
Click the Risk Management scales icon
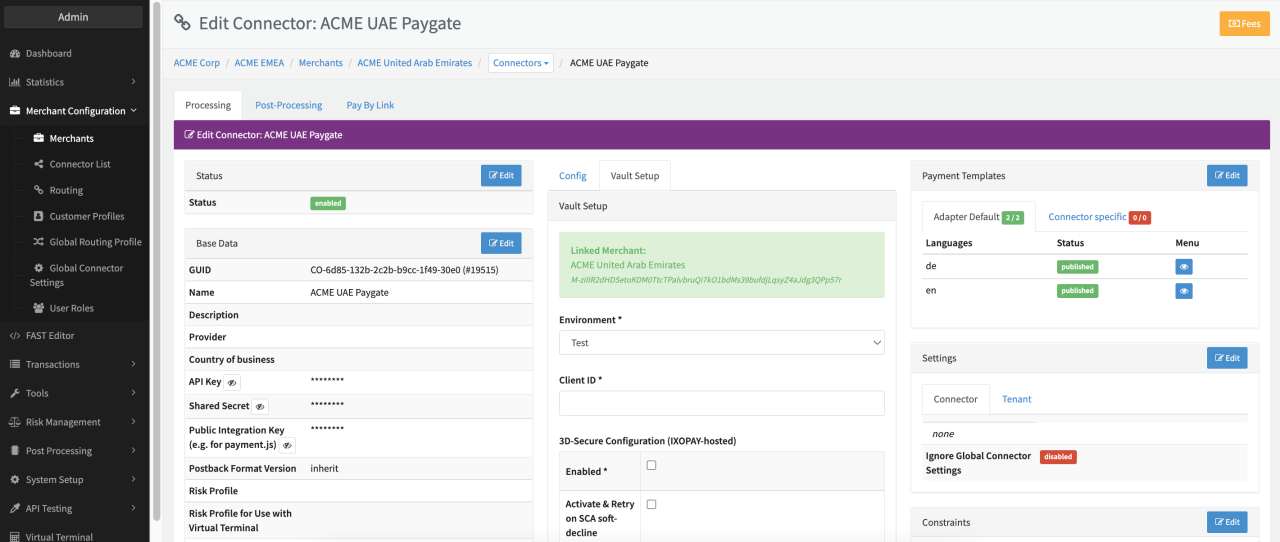tap(15, 422)
